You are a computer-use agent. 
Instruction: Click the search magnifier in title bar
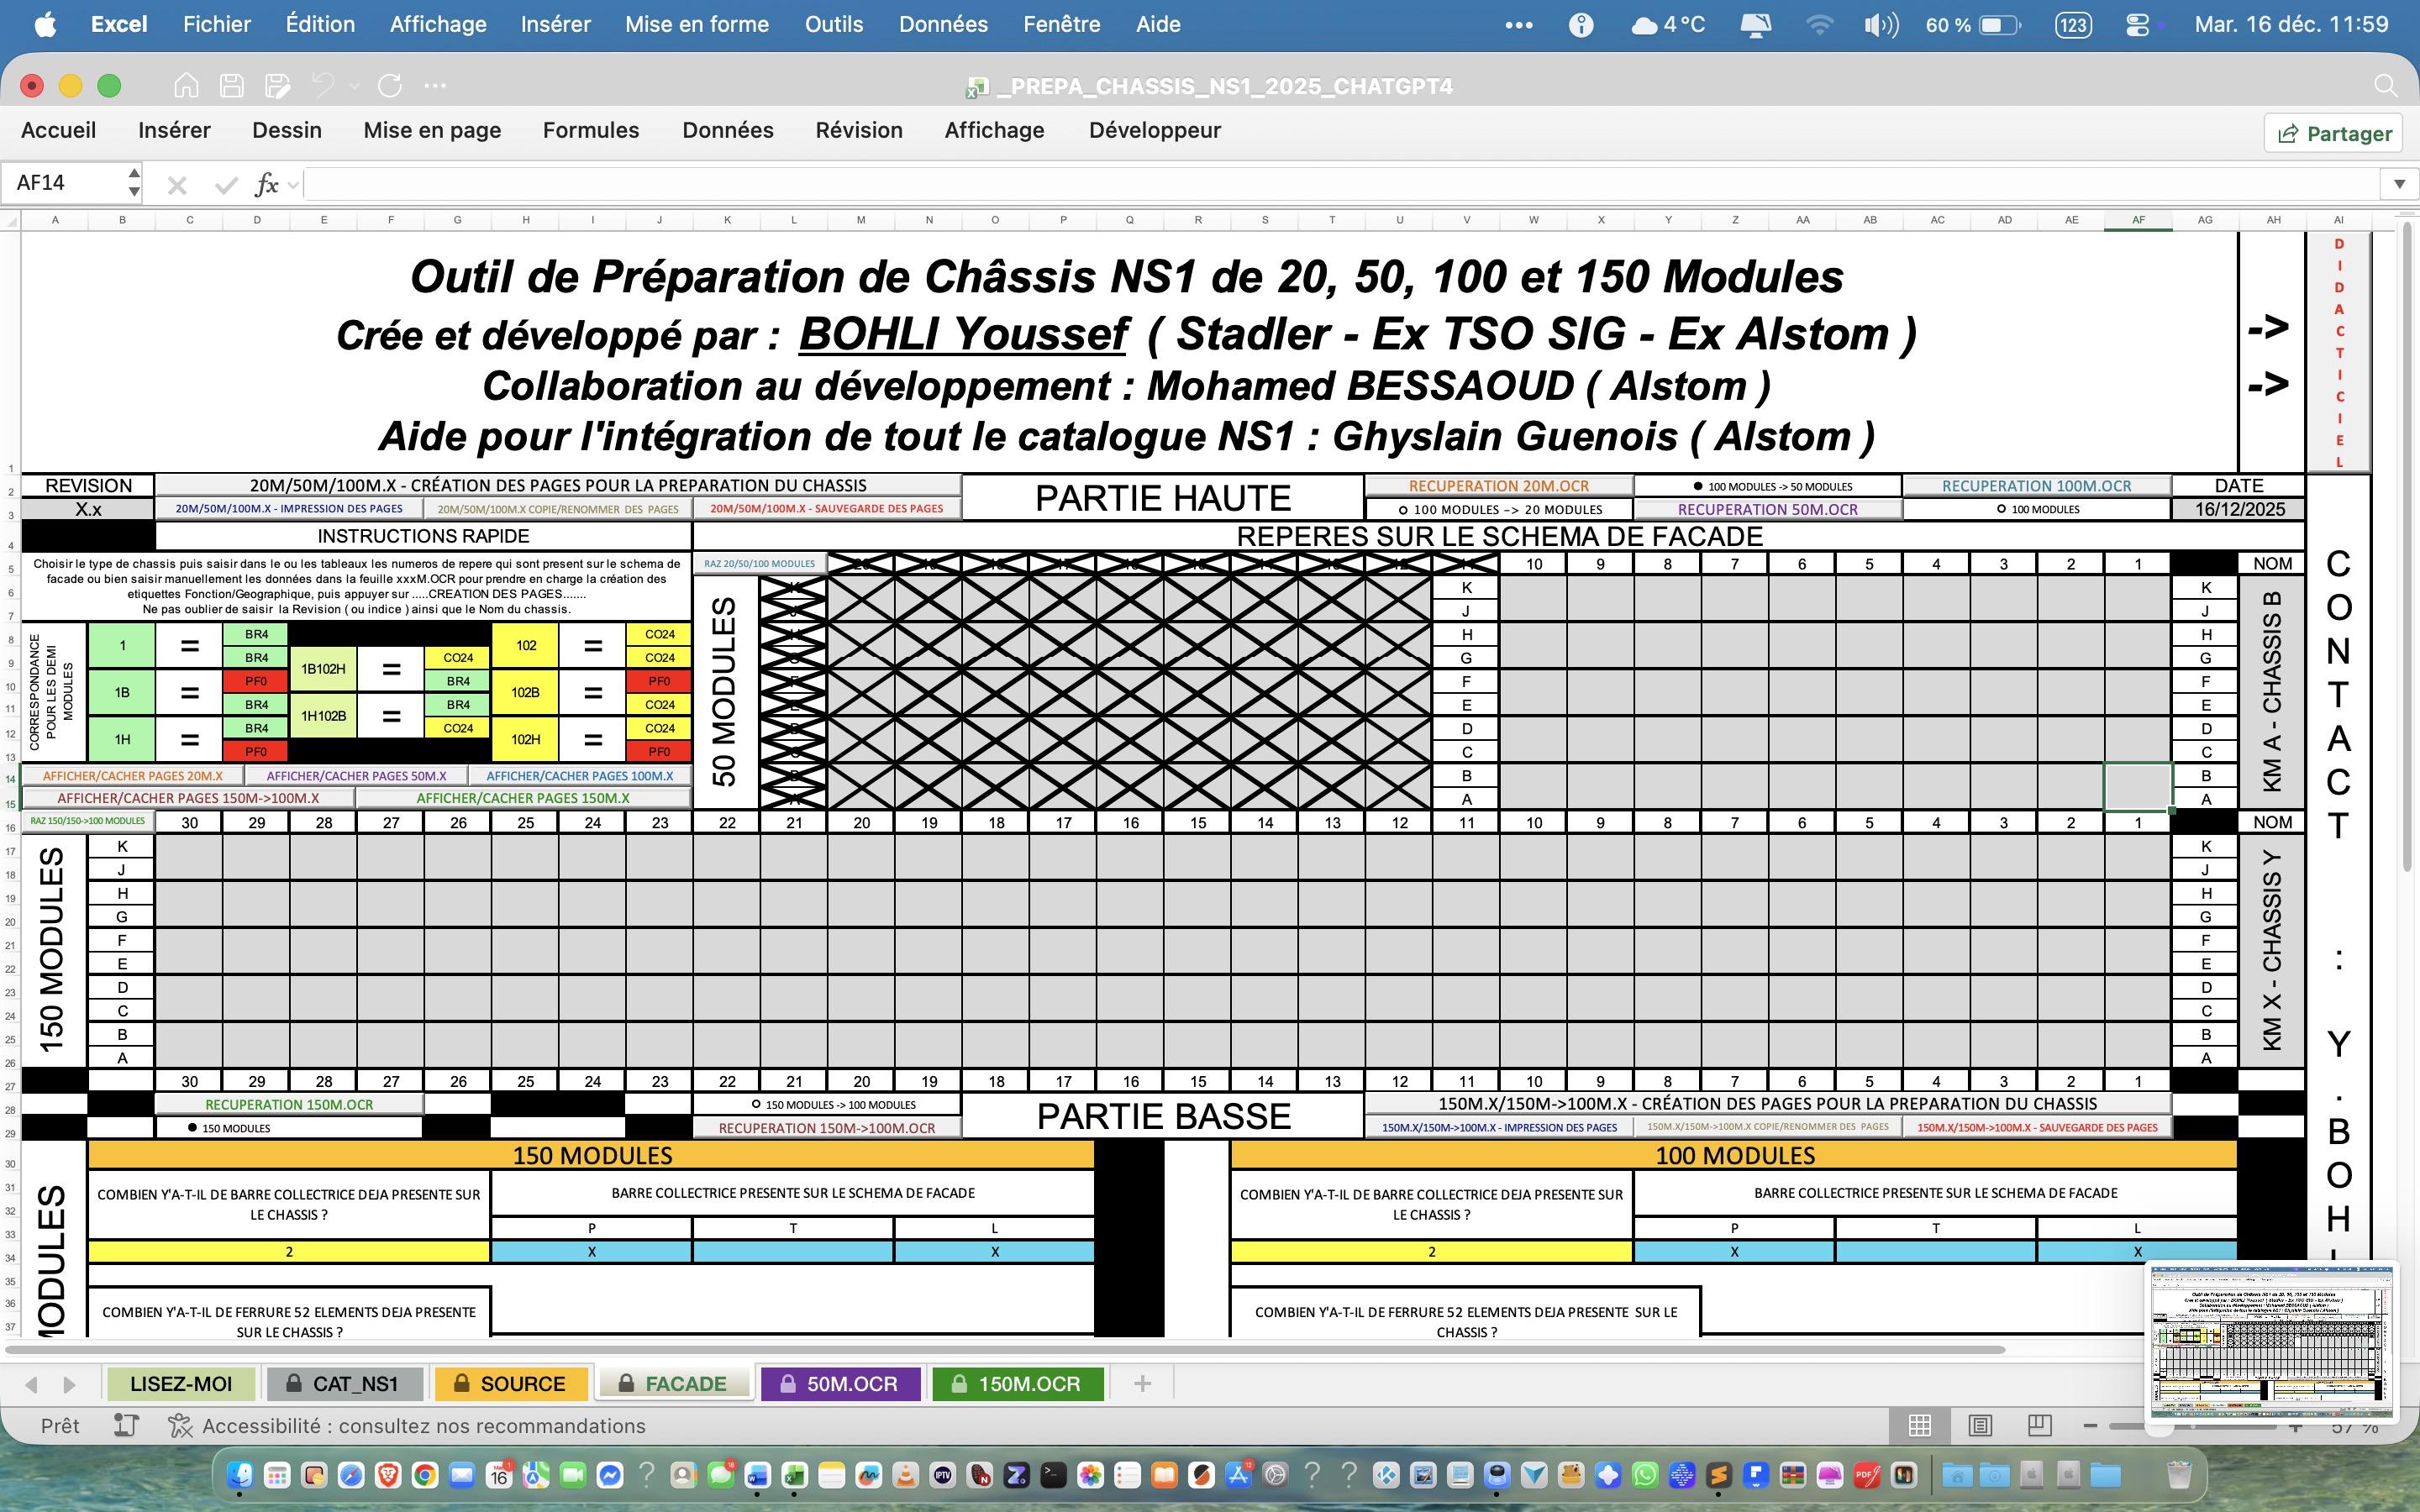2385,86
